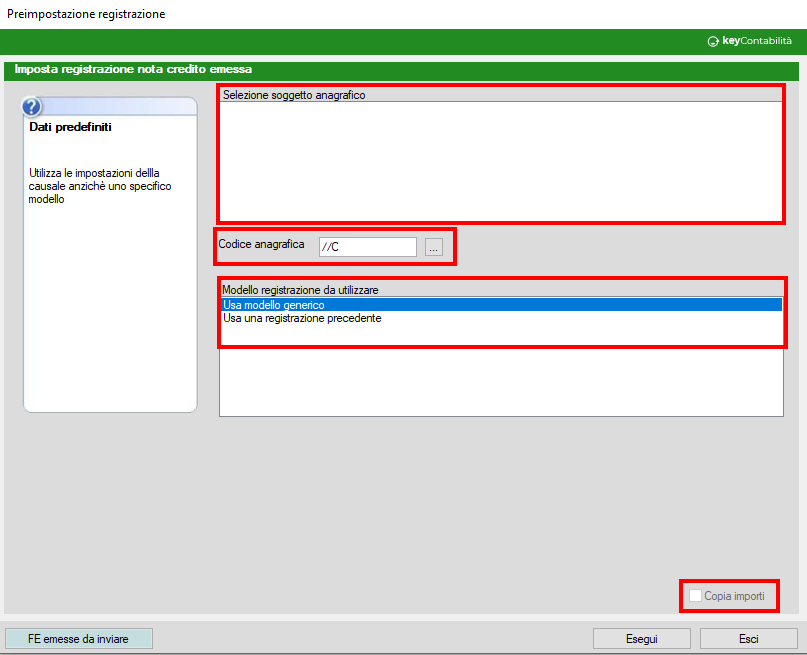Image resolution: width=807 pixels, height=655 pixels.
Task: Open the Codice anagrafica lookup ellipsis button
Action: (433, 247)
